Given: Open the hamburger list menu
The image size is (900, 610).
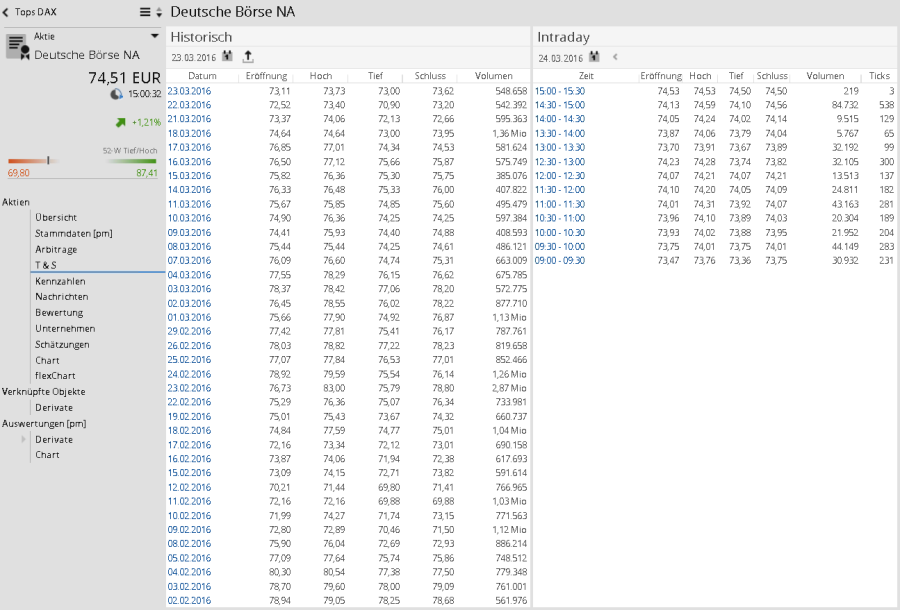Looking at the screenshot, I should 145,13.
